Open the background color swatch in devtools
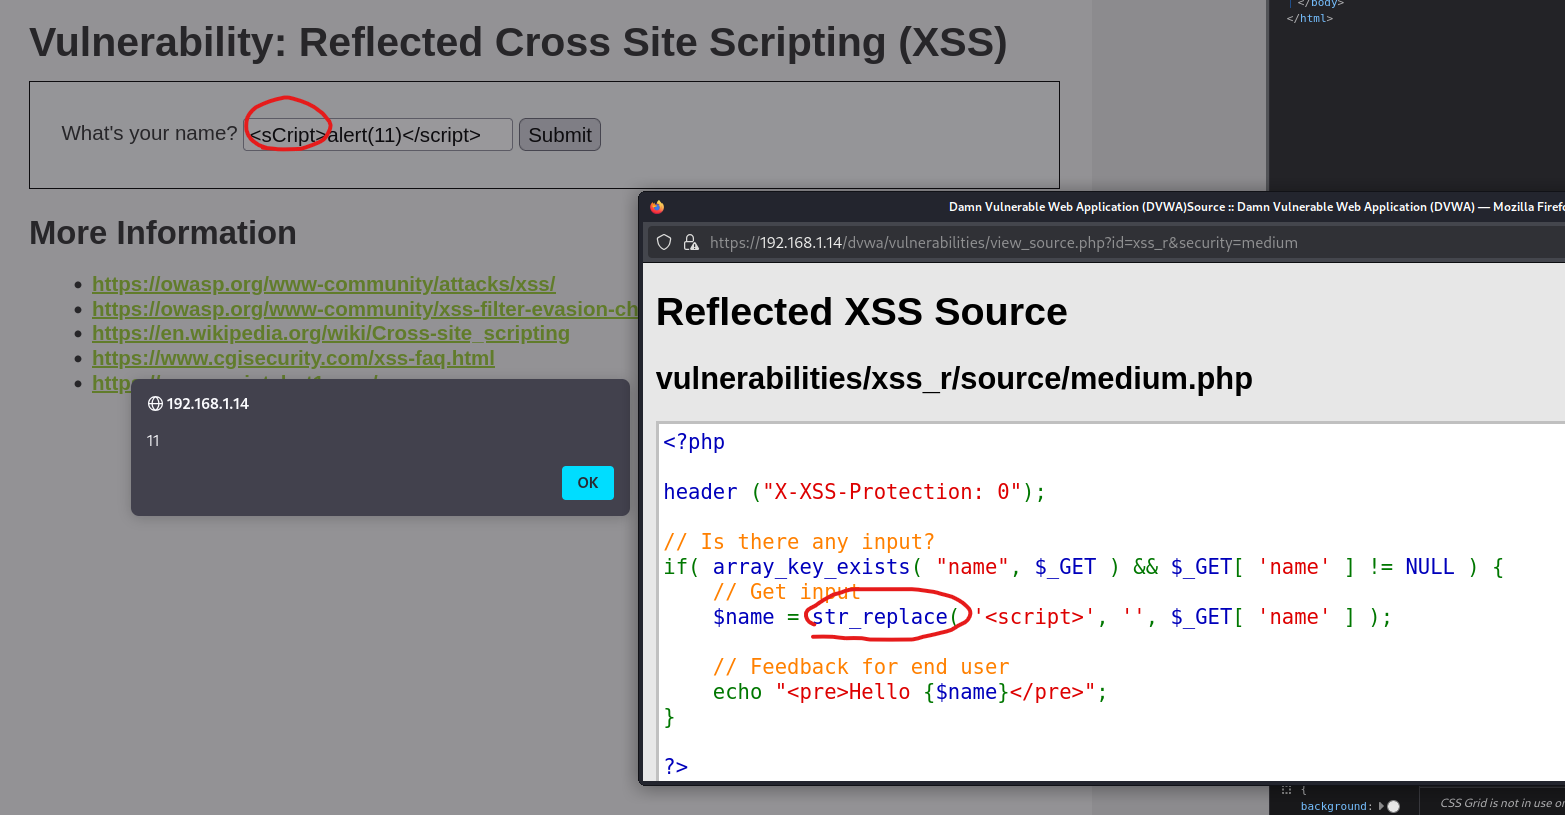Image resolution: width=1565 pixels, height=815 pixels. pyautogui.click(x=1394, y=806)
